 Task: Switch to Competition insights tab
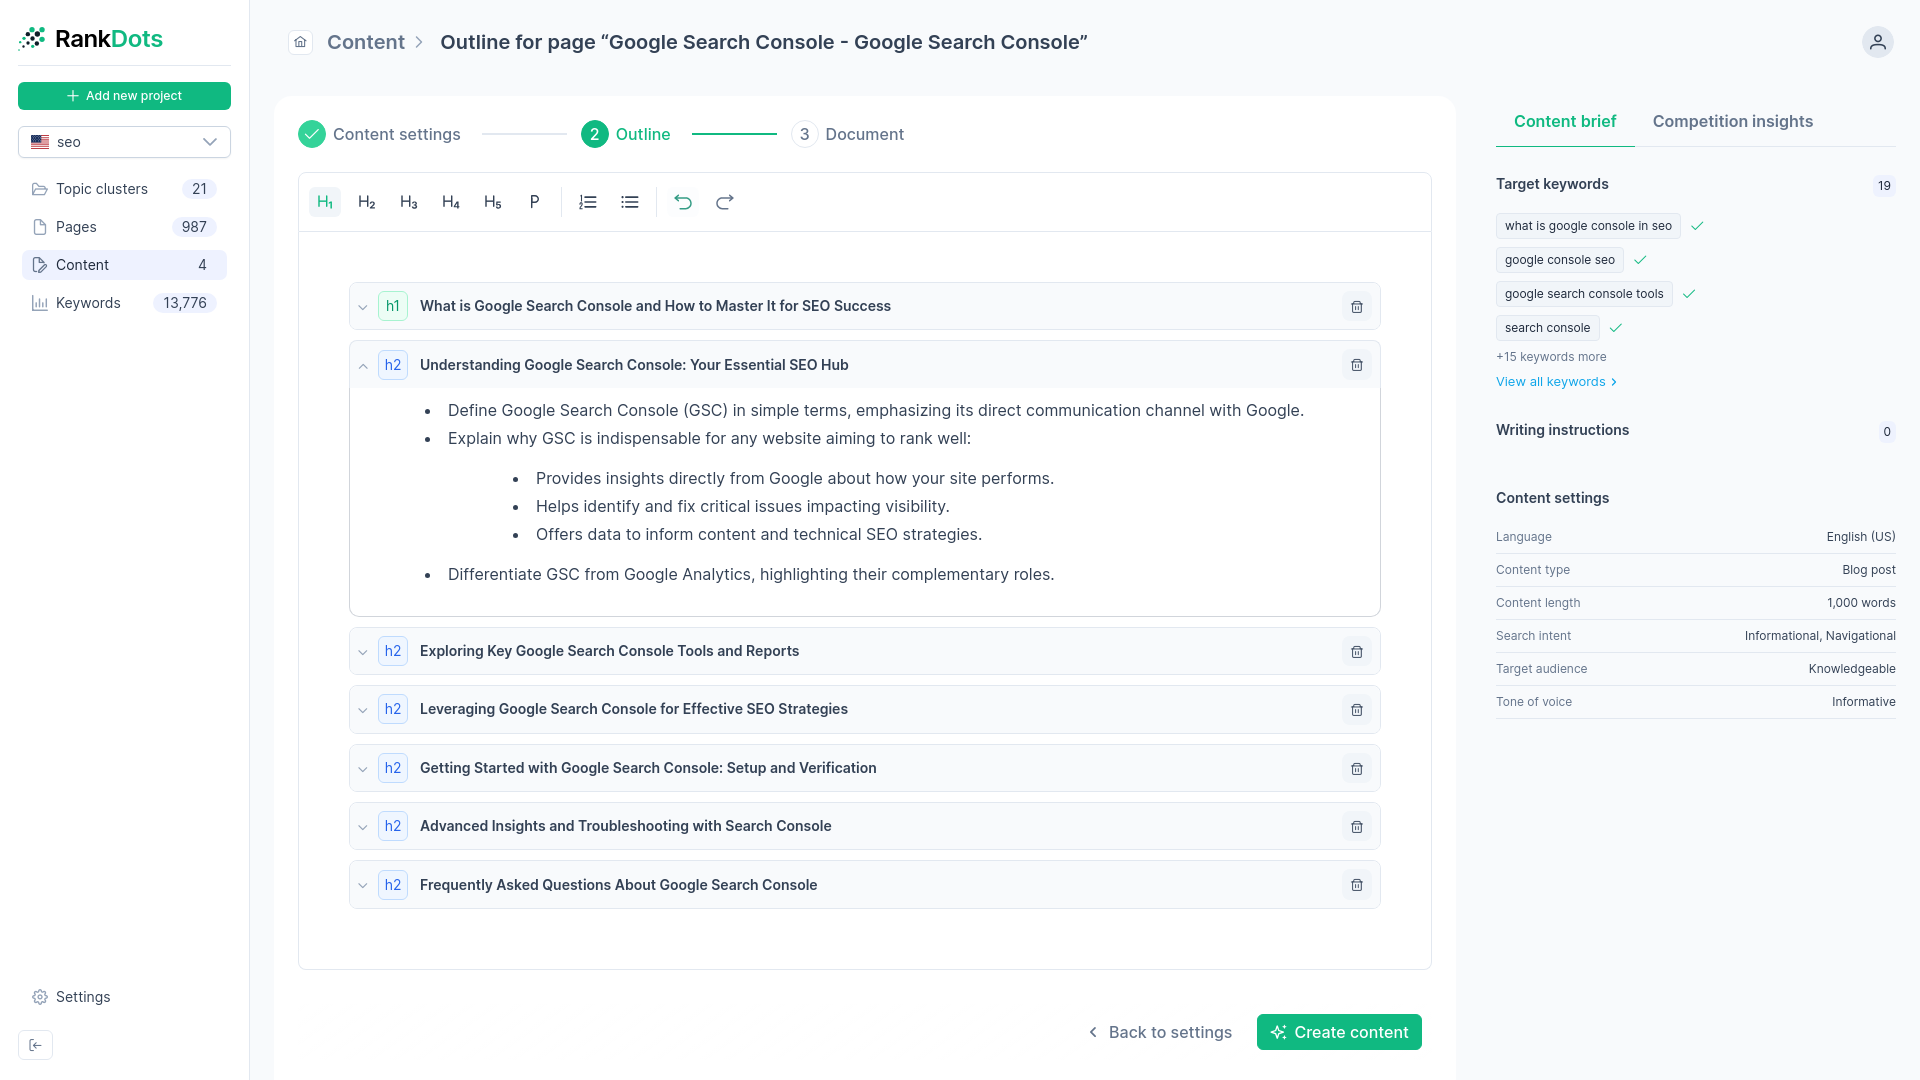click(x=1732, y=121)
